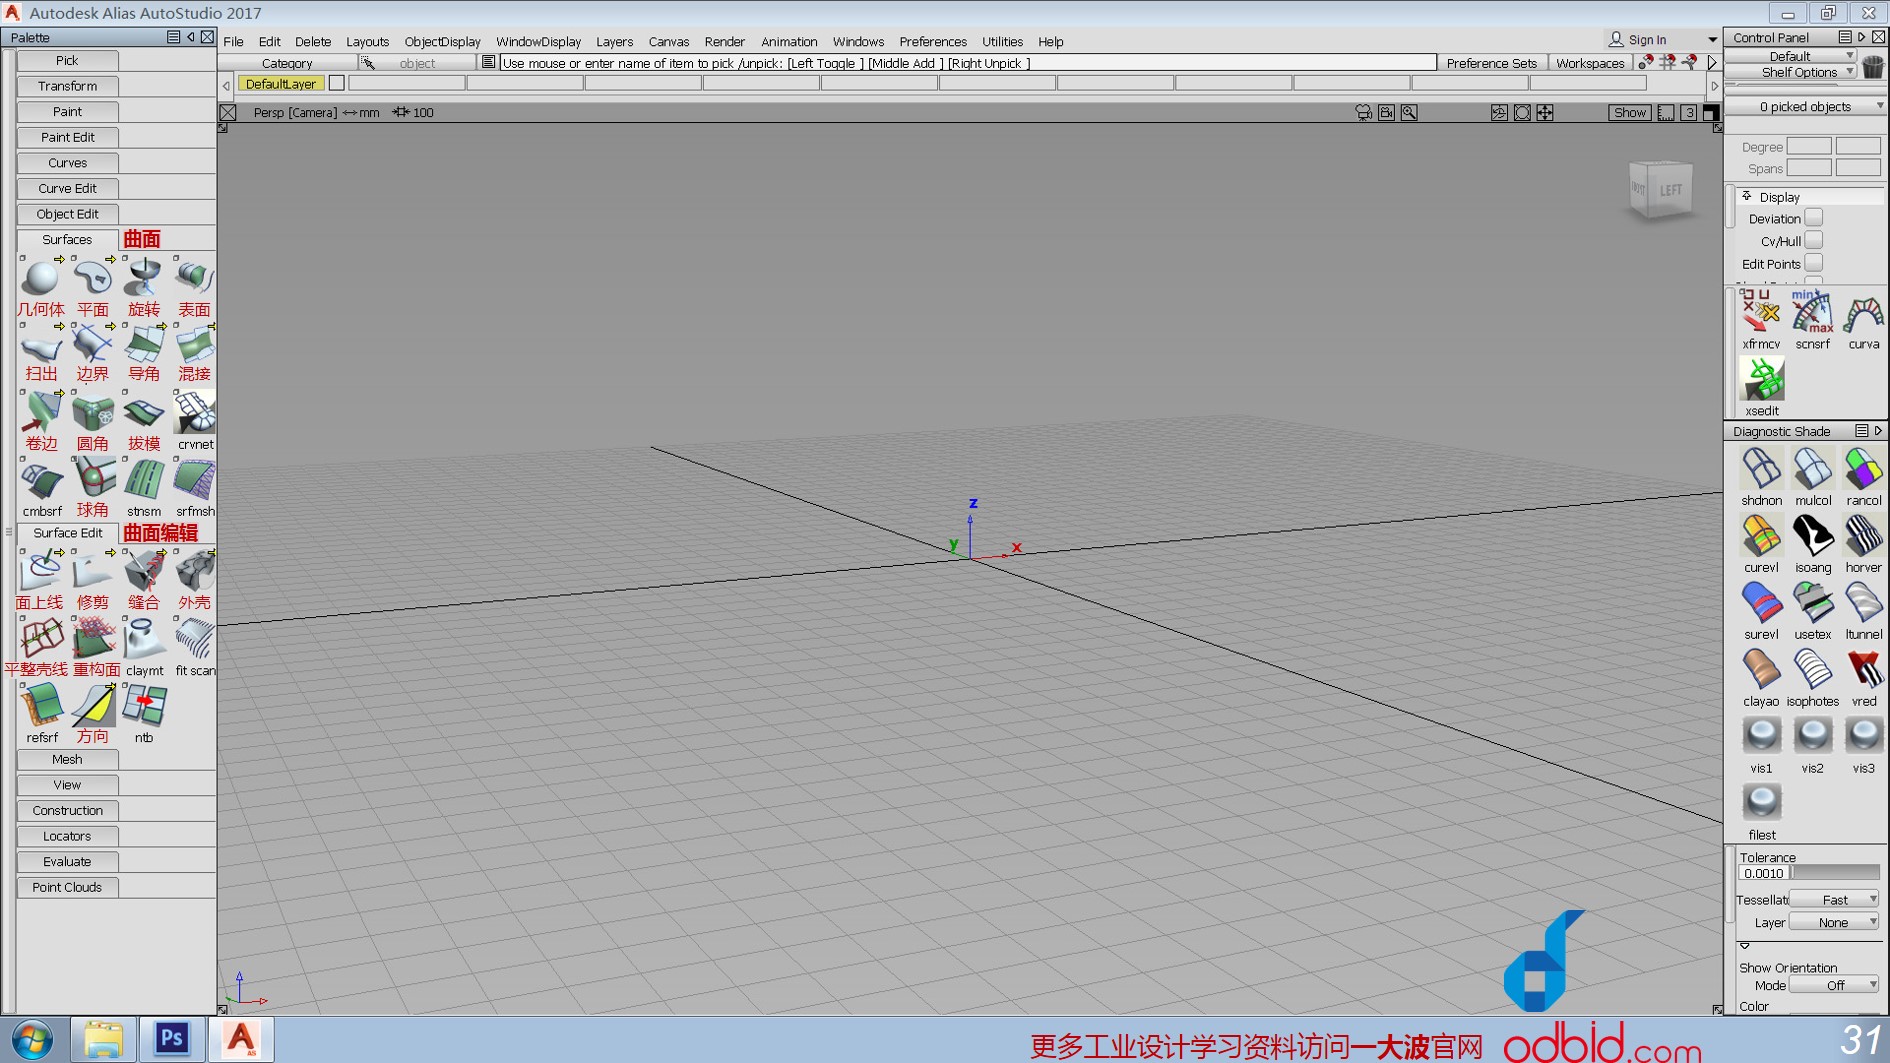
Task: Select the vred shading mode
Action: coord(1863,670)
